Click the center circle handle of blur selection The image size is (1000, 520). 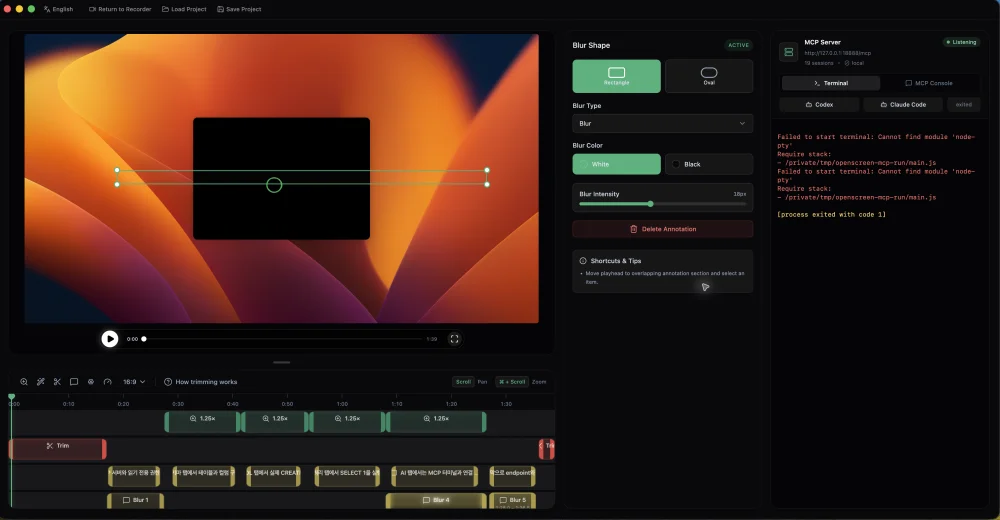pos(274,185)
